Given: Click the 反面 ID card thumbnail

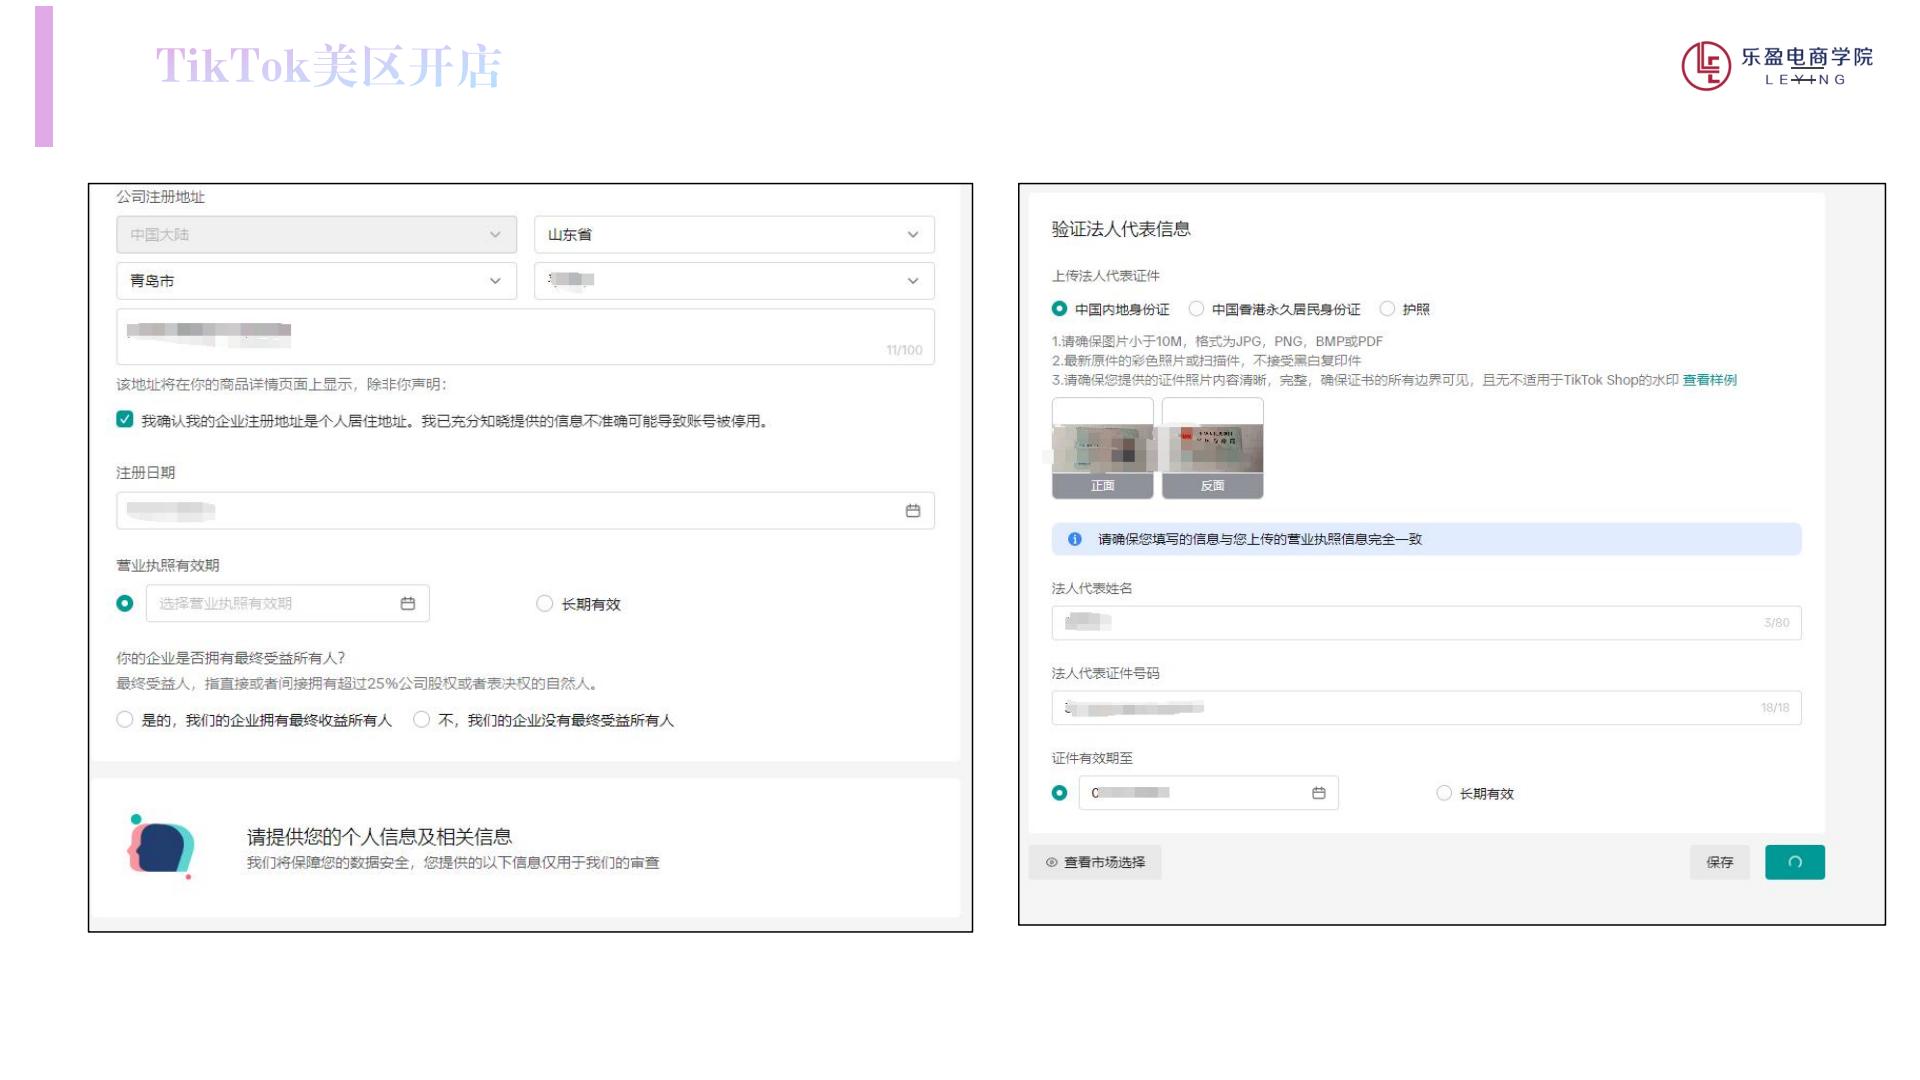Looking at the screenshot, I should coord(1212,448).
